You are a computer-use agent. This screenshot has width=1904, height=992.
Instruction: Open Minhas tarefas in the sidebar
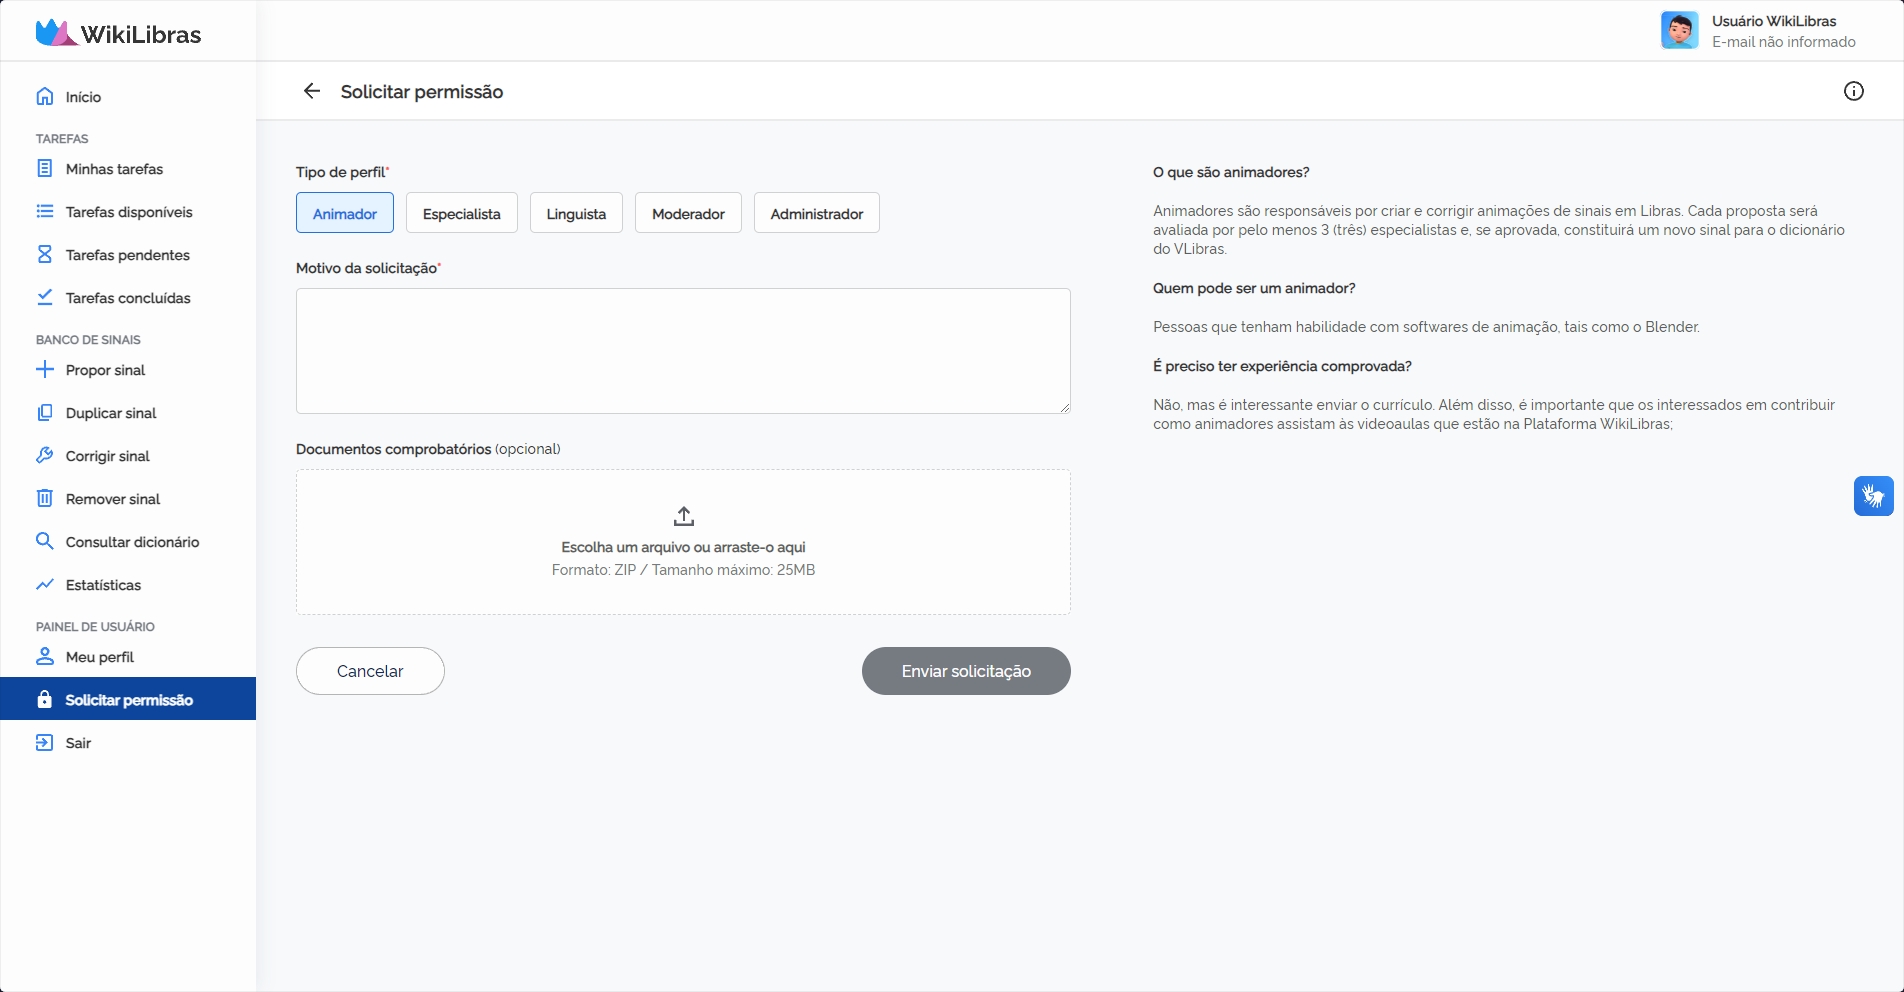[x=114, y=169]
